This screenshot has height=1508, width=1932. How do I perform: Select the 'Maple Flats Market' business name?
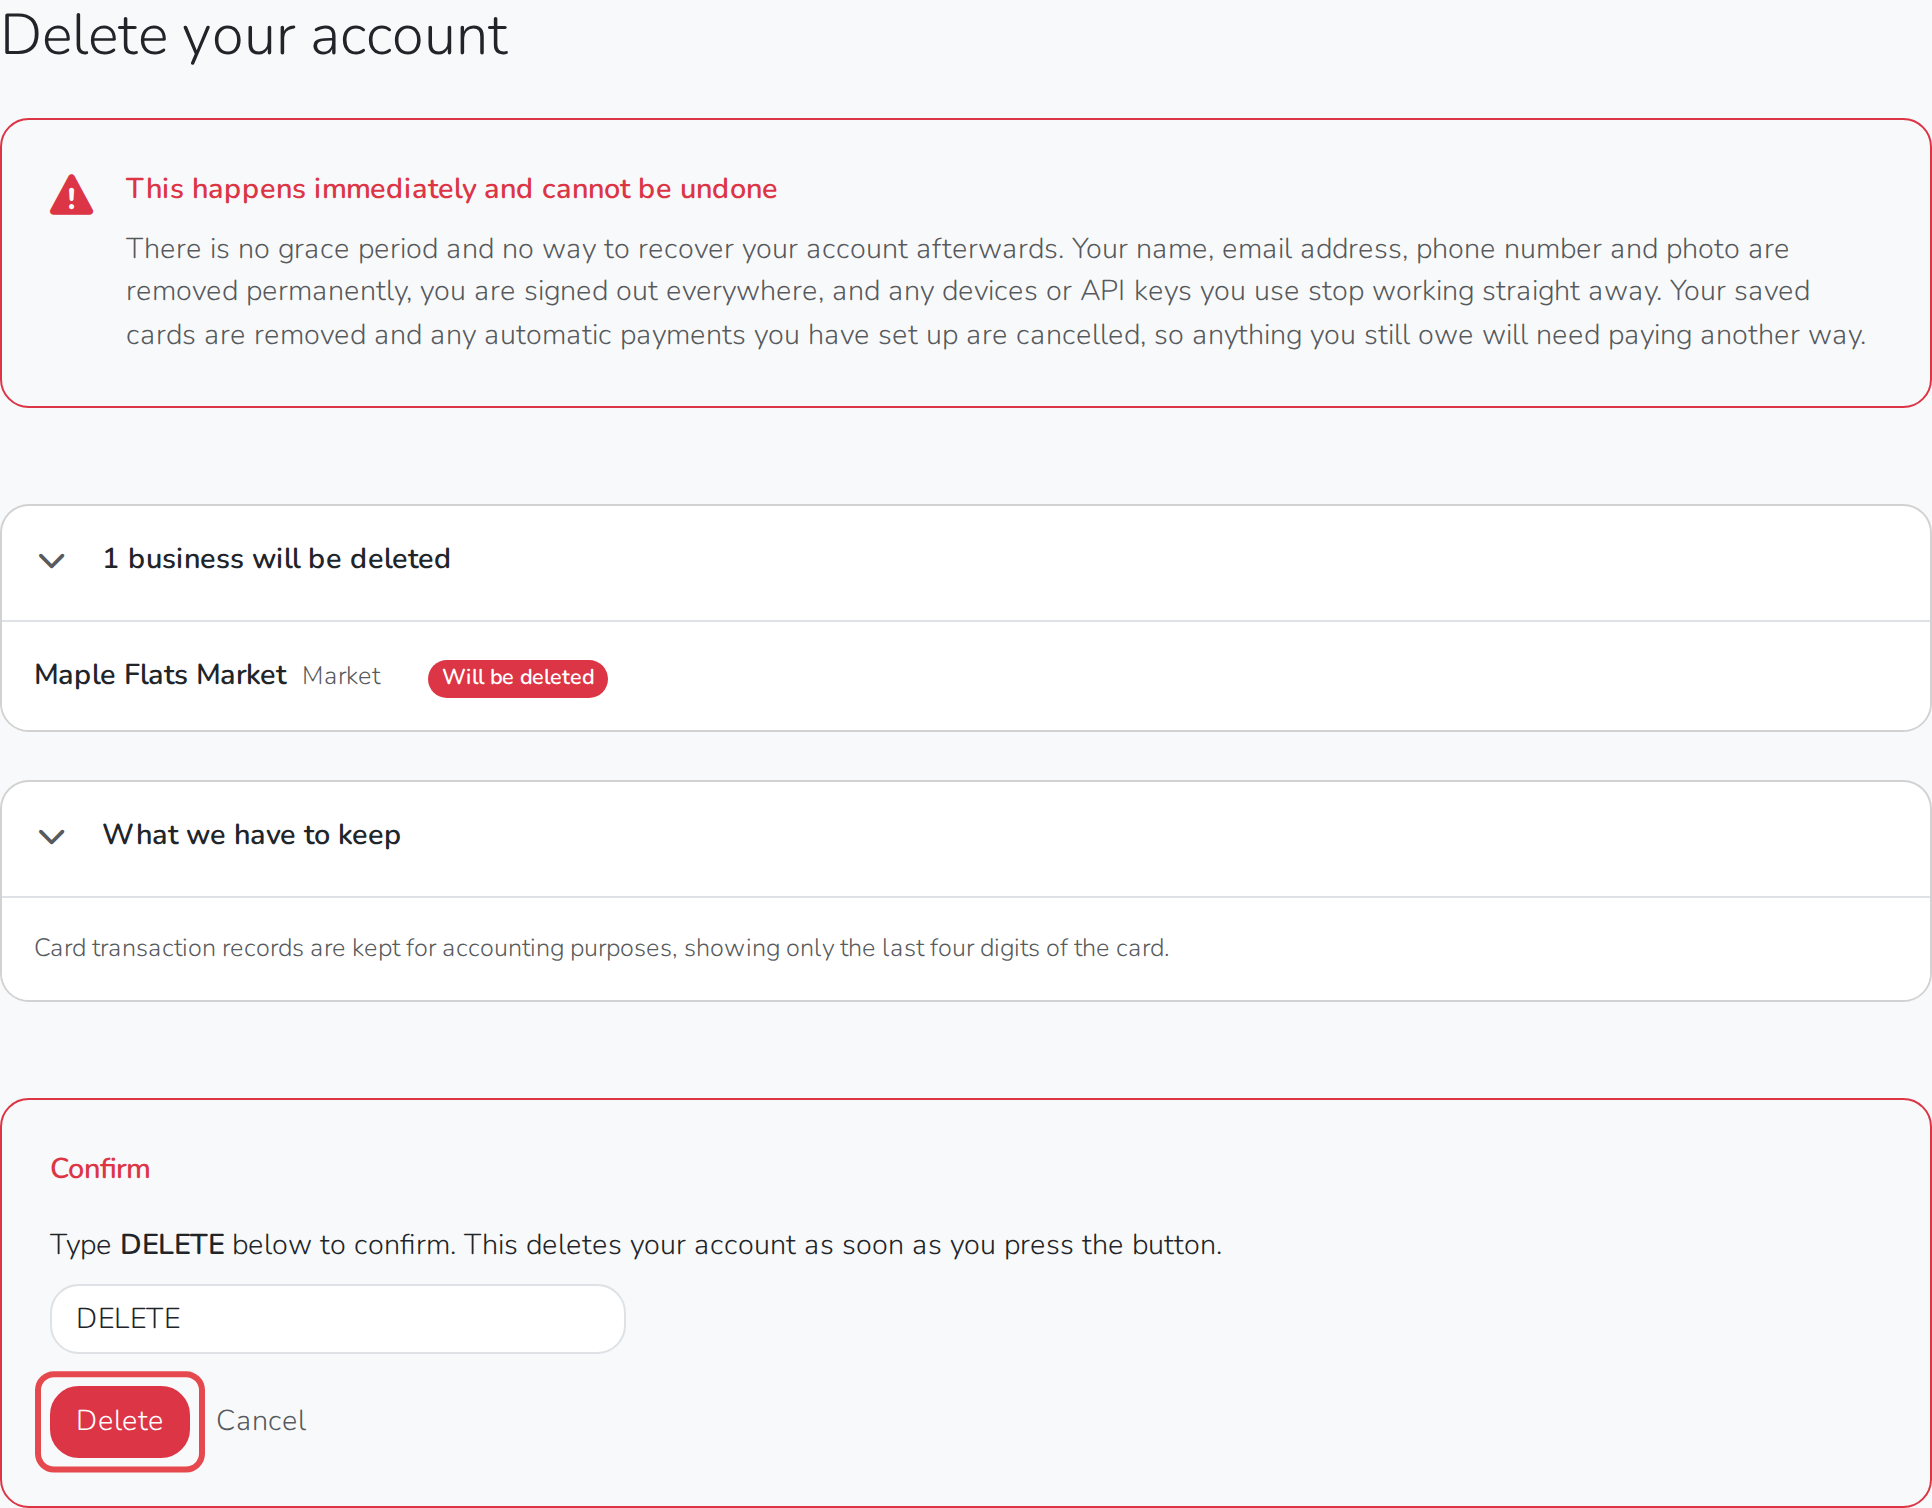[x=161, y=675]
